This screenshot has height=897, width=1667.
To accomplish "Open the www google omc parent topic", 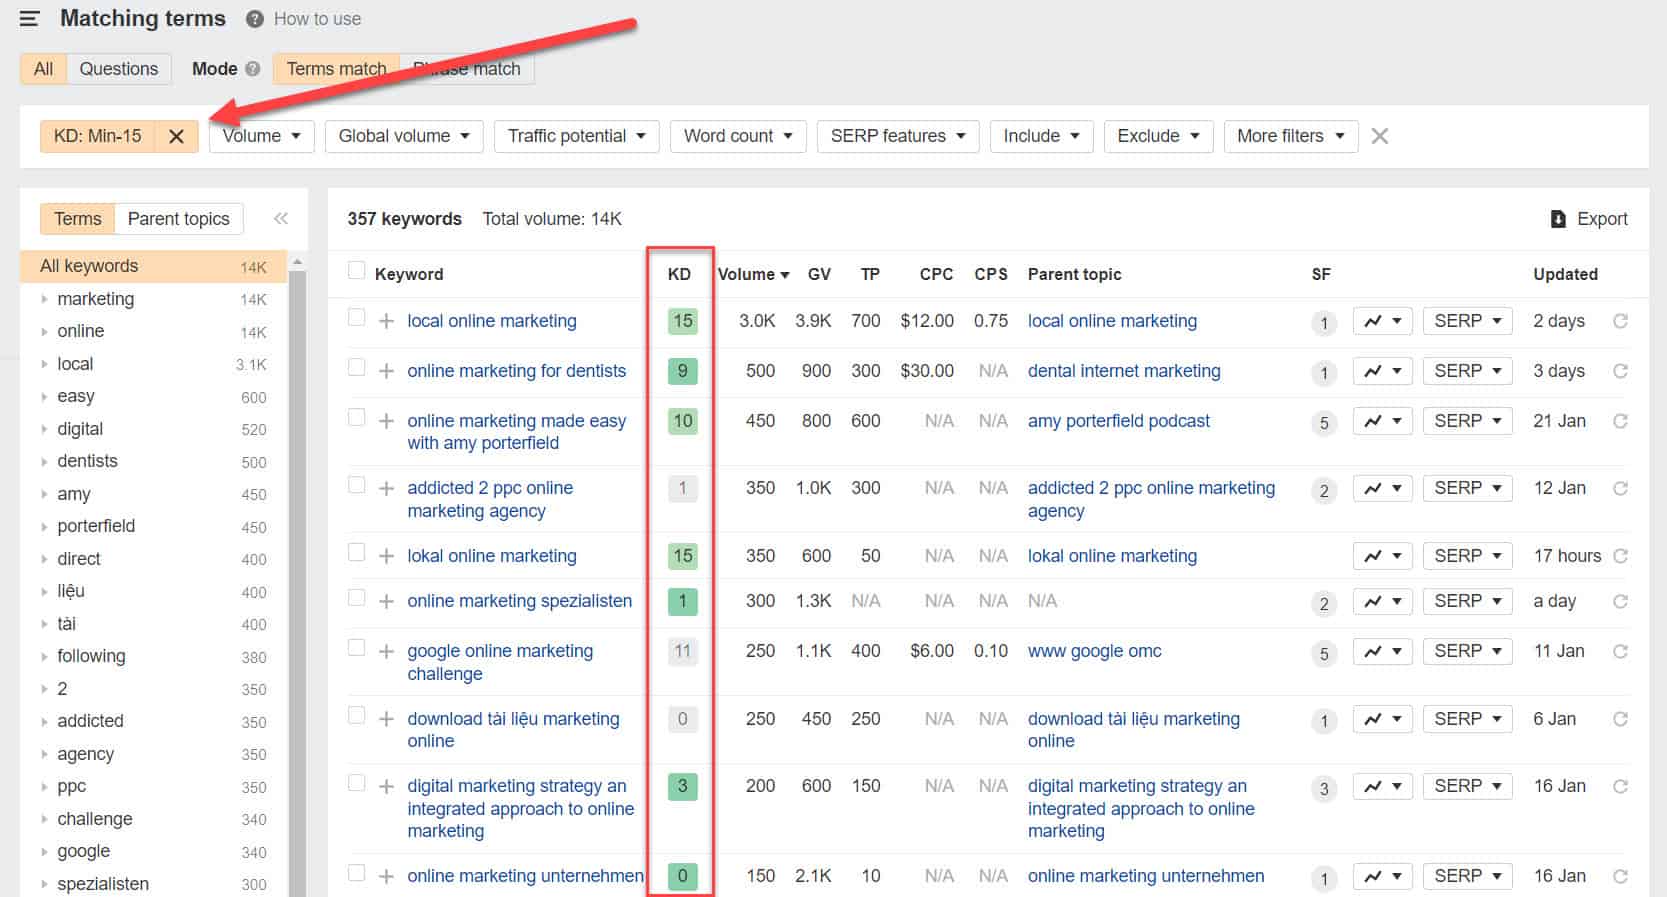I will (x=1095, y=651).
